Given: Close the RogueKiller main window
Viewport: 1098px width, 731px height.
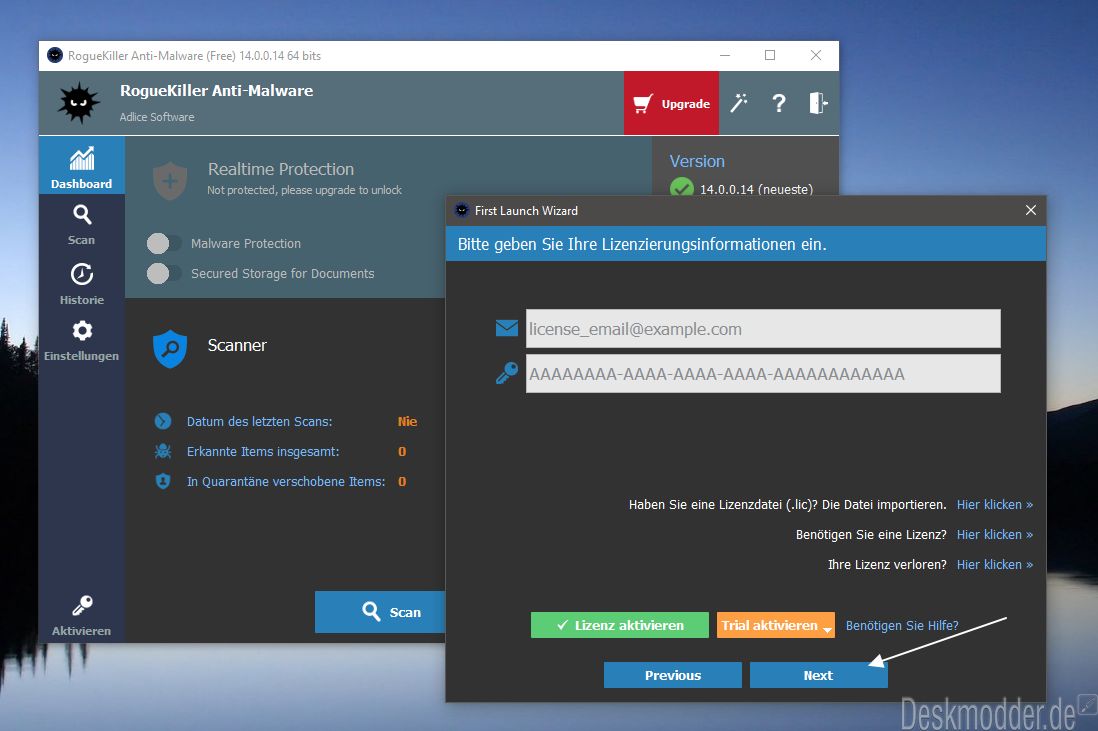Looking at the screenshot, I should point(816,55).
